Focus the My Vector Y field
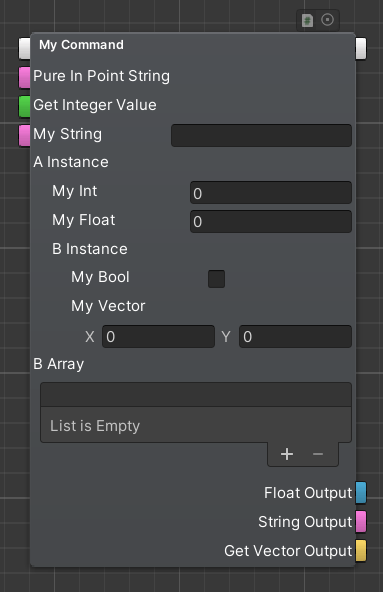Screen dimensions: 383x592 pyautogui.click(x=295, y=336)
